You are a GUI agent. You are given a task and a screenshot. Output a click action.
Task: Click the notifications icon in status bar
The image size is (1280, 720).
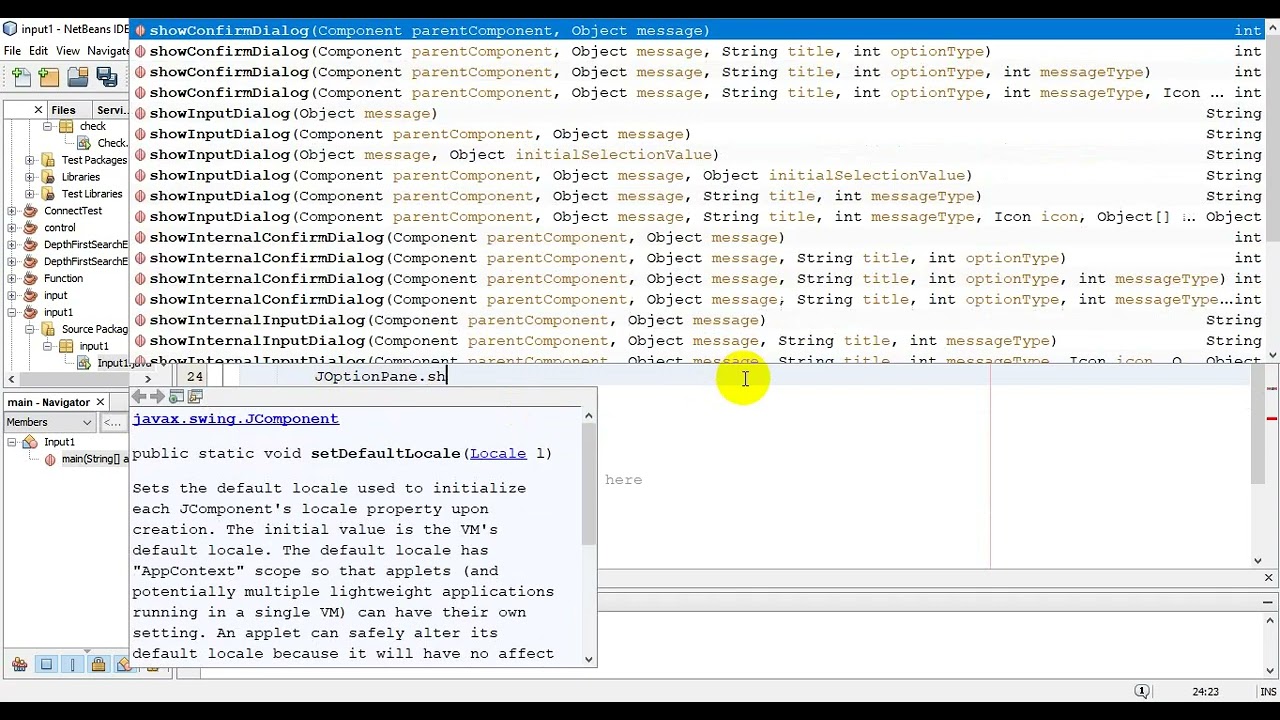pyautogui.click(x=1141, y=691)
